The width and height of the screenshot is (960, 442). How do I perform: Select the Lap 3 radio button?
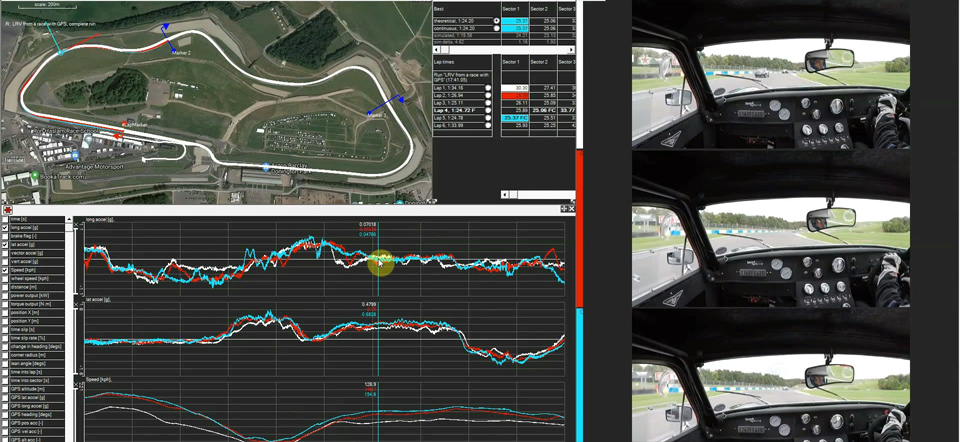tap(488, 103)
